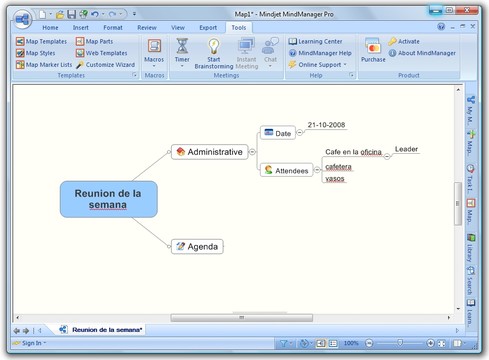Click the Save icon in quick access toolbar
Viewport: 489px width, 360px height.
tap(71, 14)
